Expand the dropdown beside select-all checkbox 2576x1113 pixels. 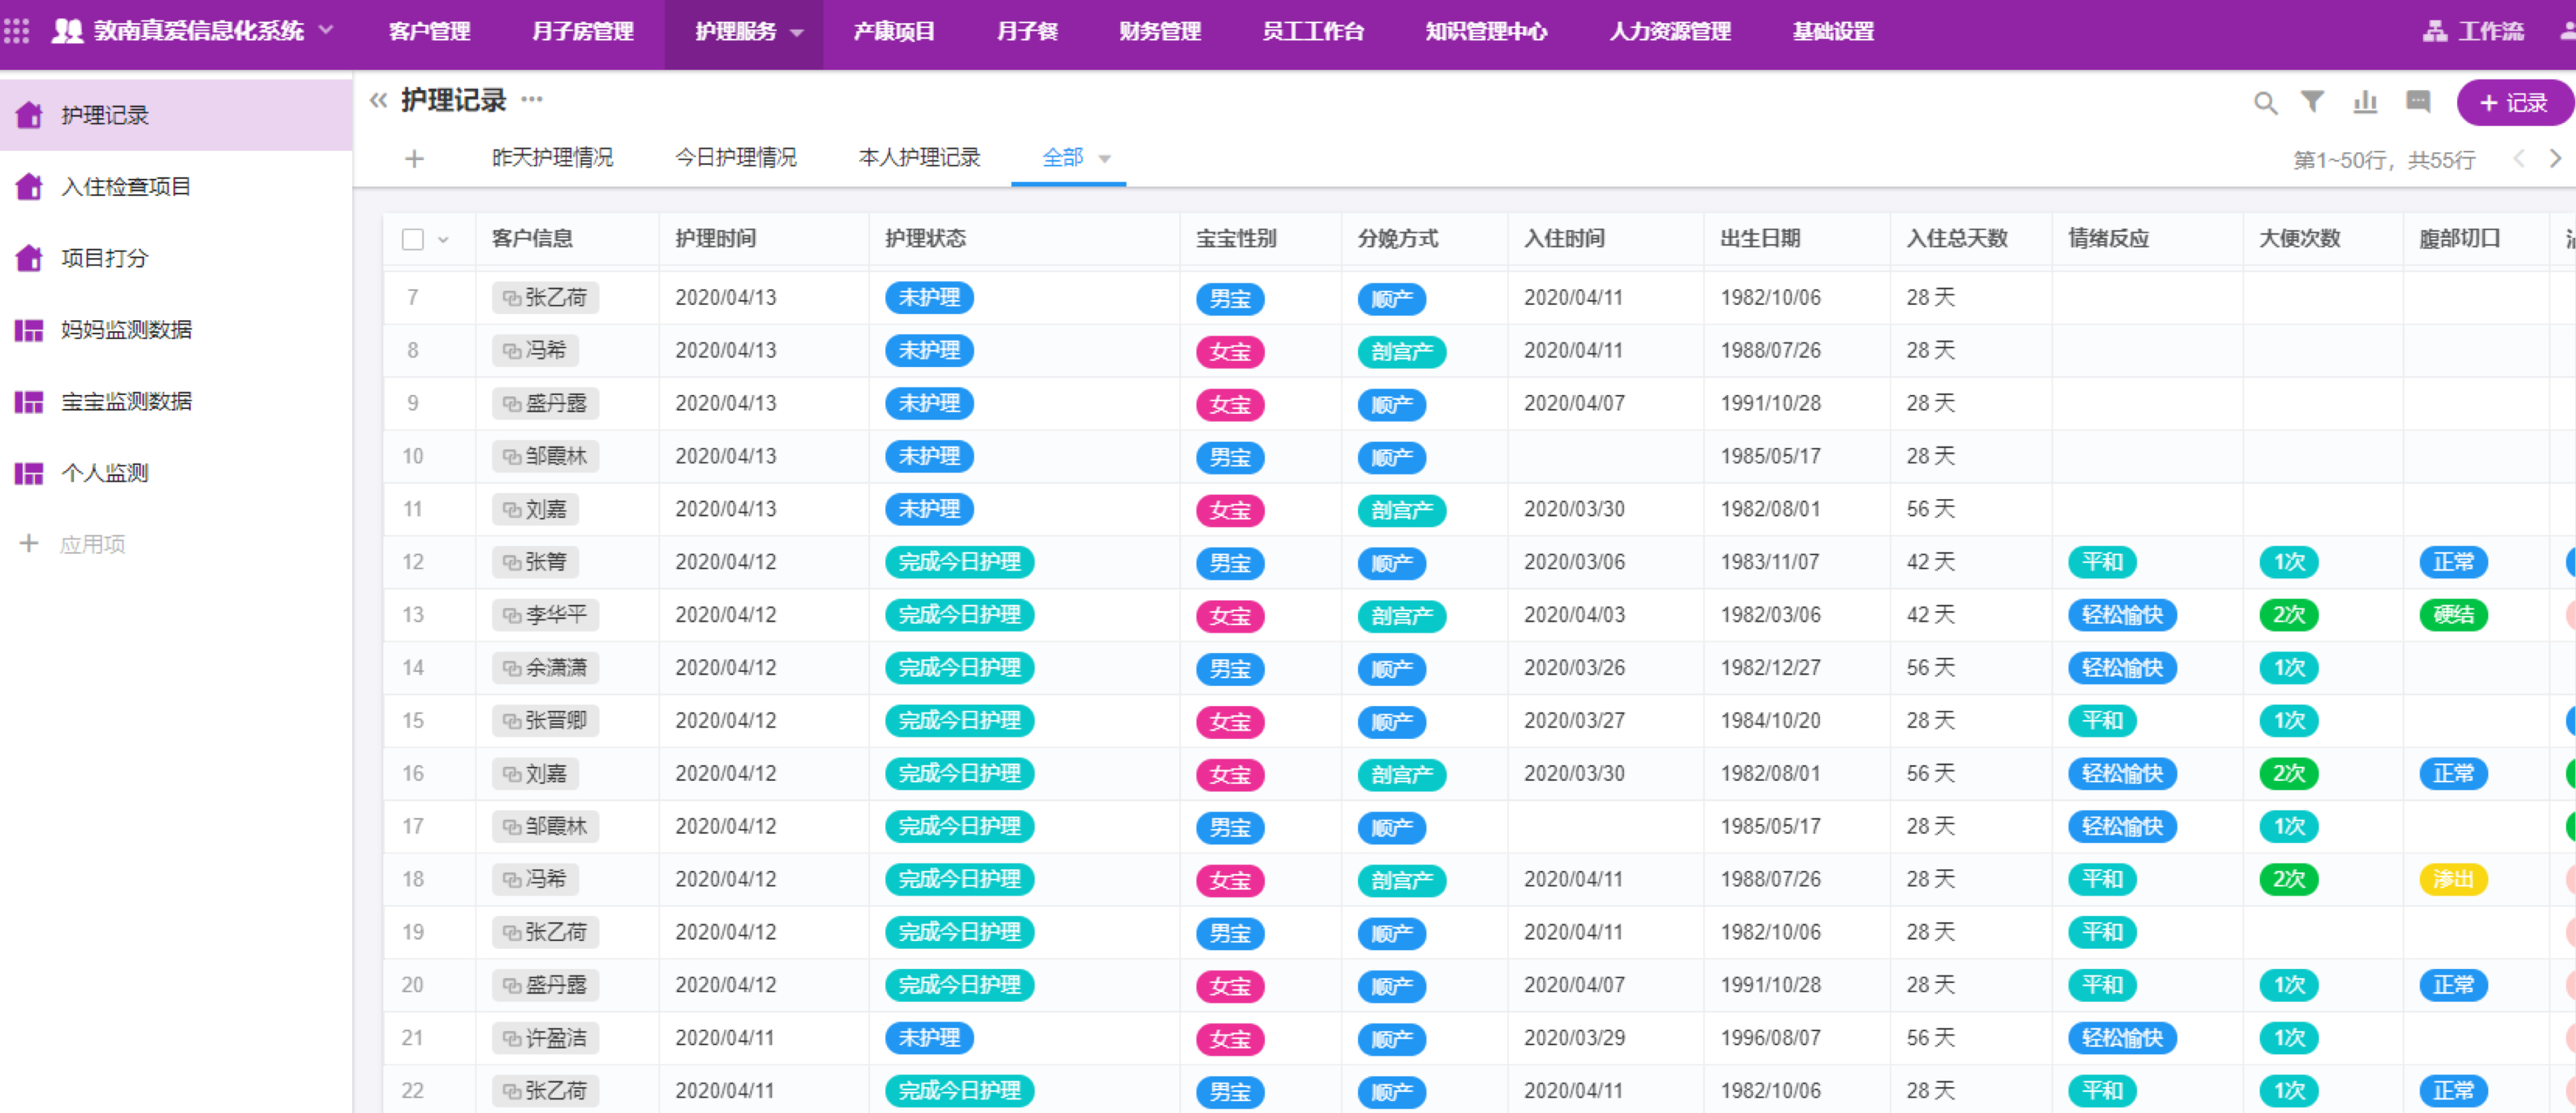pos(443,240)
